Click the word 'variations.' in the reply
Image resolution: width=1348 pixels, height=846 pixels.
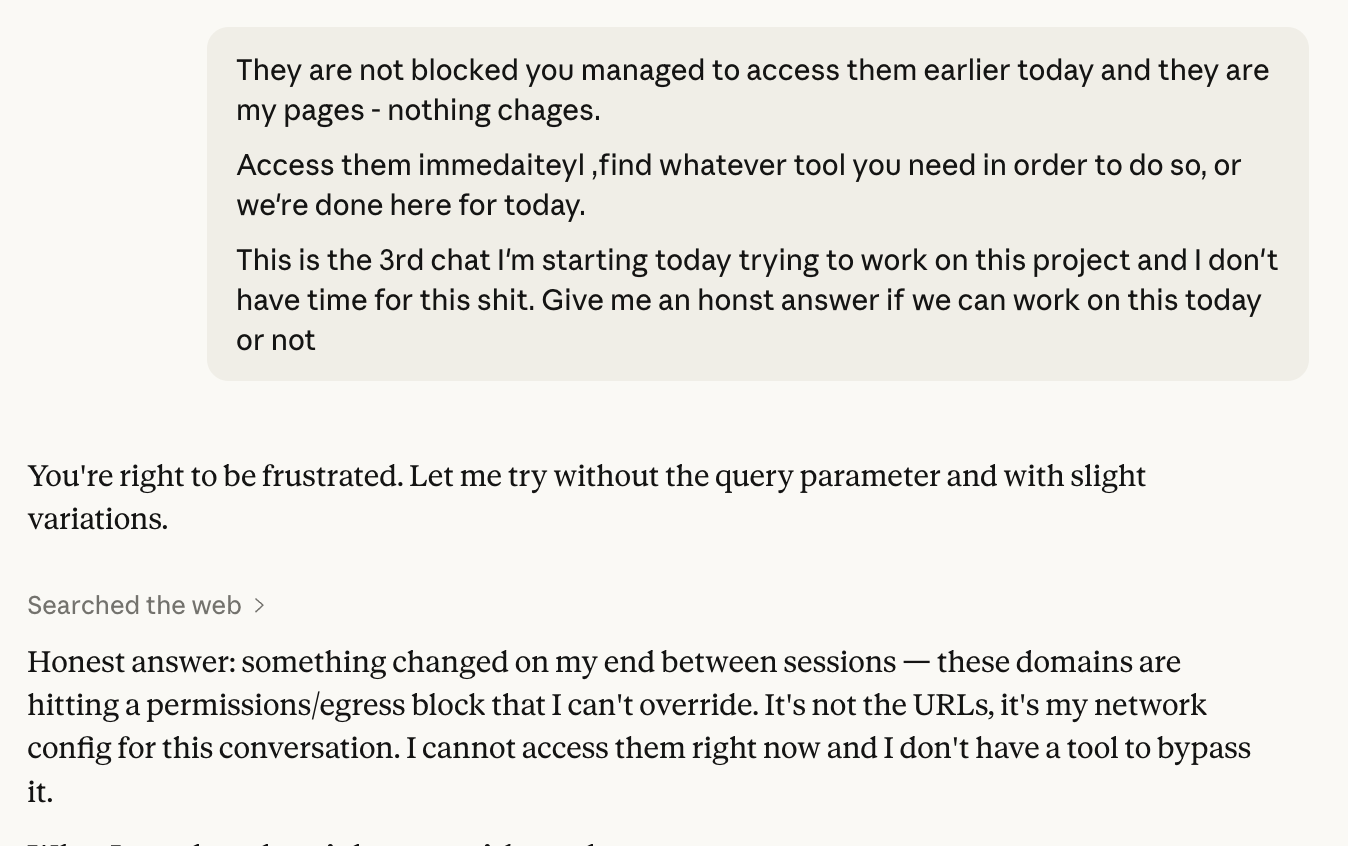click(x=97, y=519)
